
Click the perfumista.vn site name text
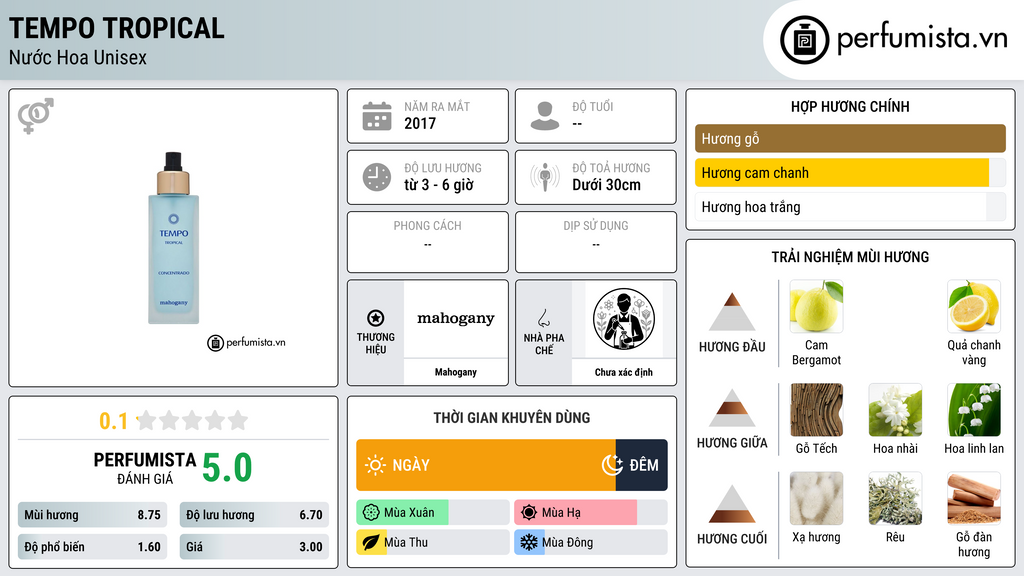pos(922,38)
